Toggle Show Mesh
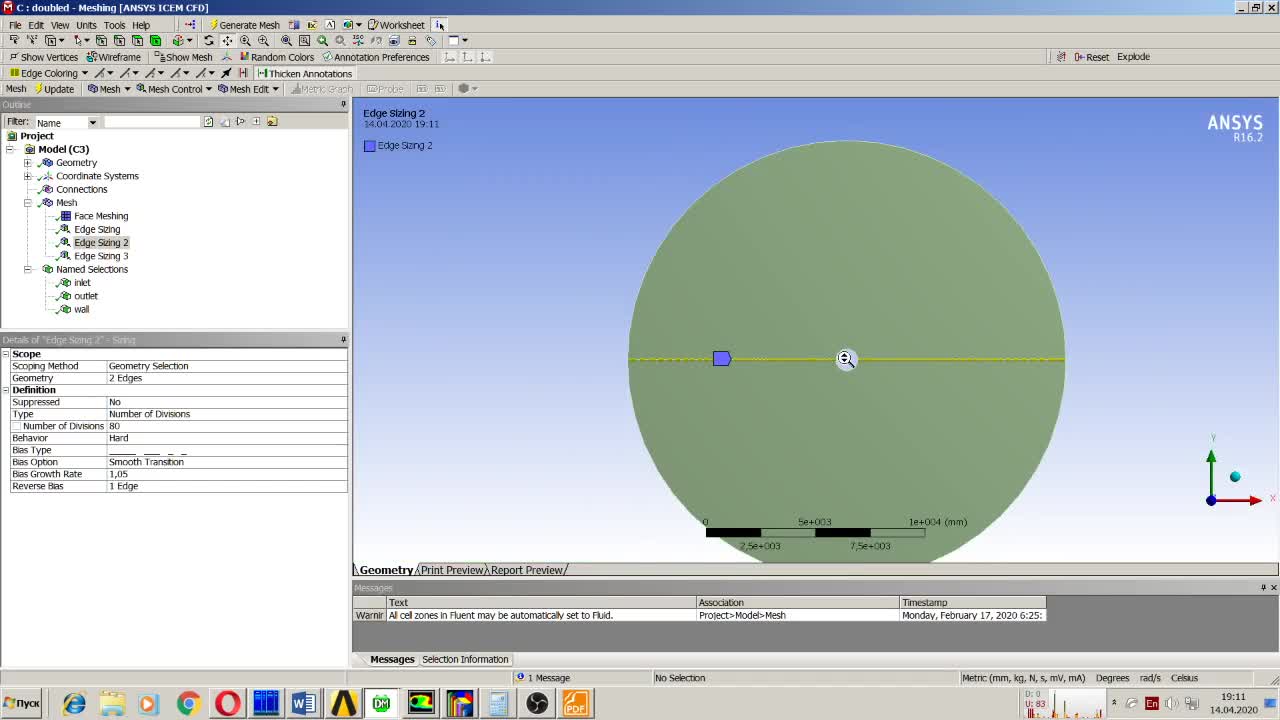 tap(183, 57)
